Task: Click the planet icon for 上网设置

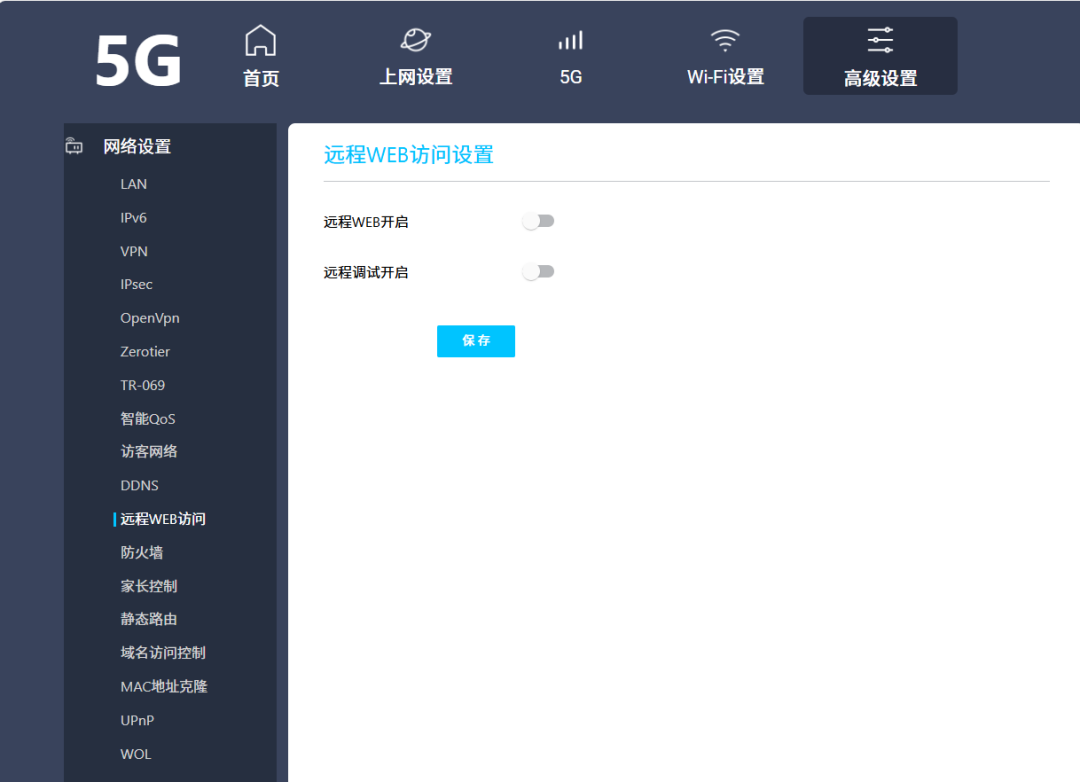Action: click(415, 39)
